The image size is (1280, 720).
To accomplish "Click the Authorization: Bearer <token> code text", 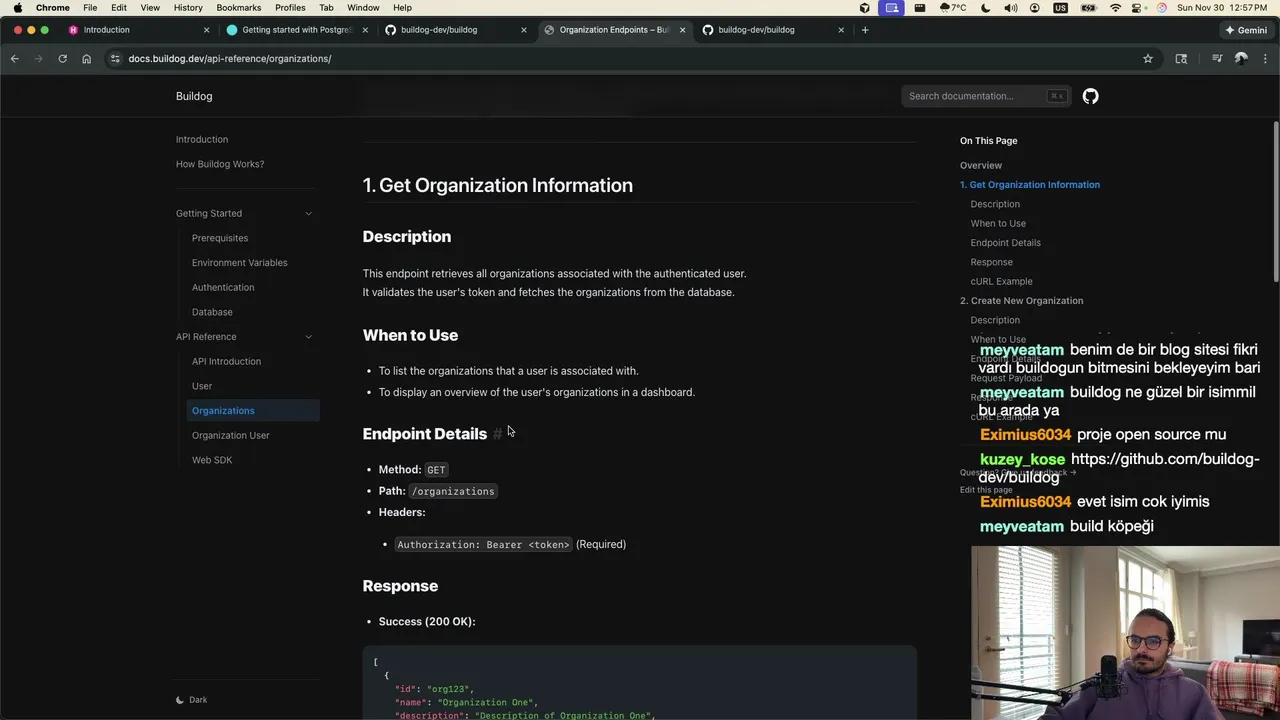I will click(x=484, y=545).
